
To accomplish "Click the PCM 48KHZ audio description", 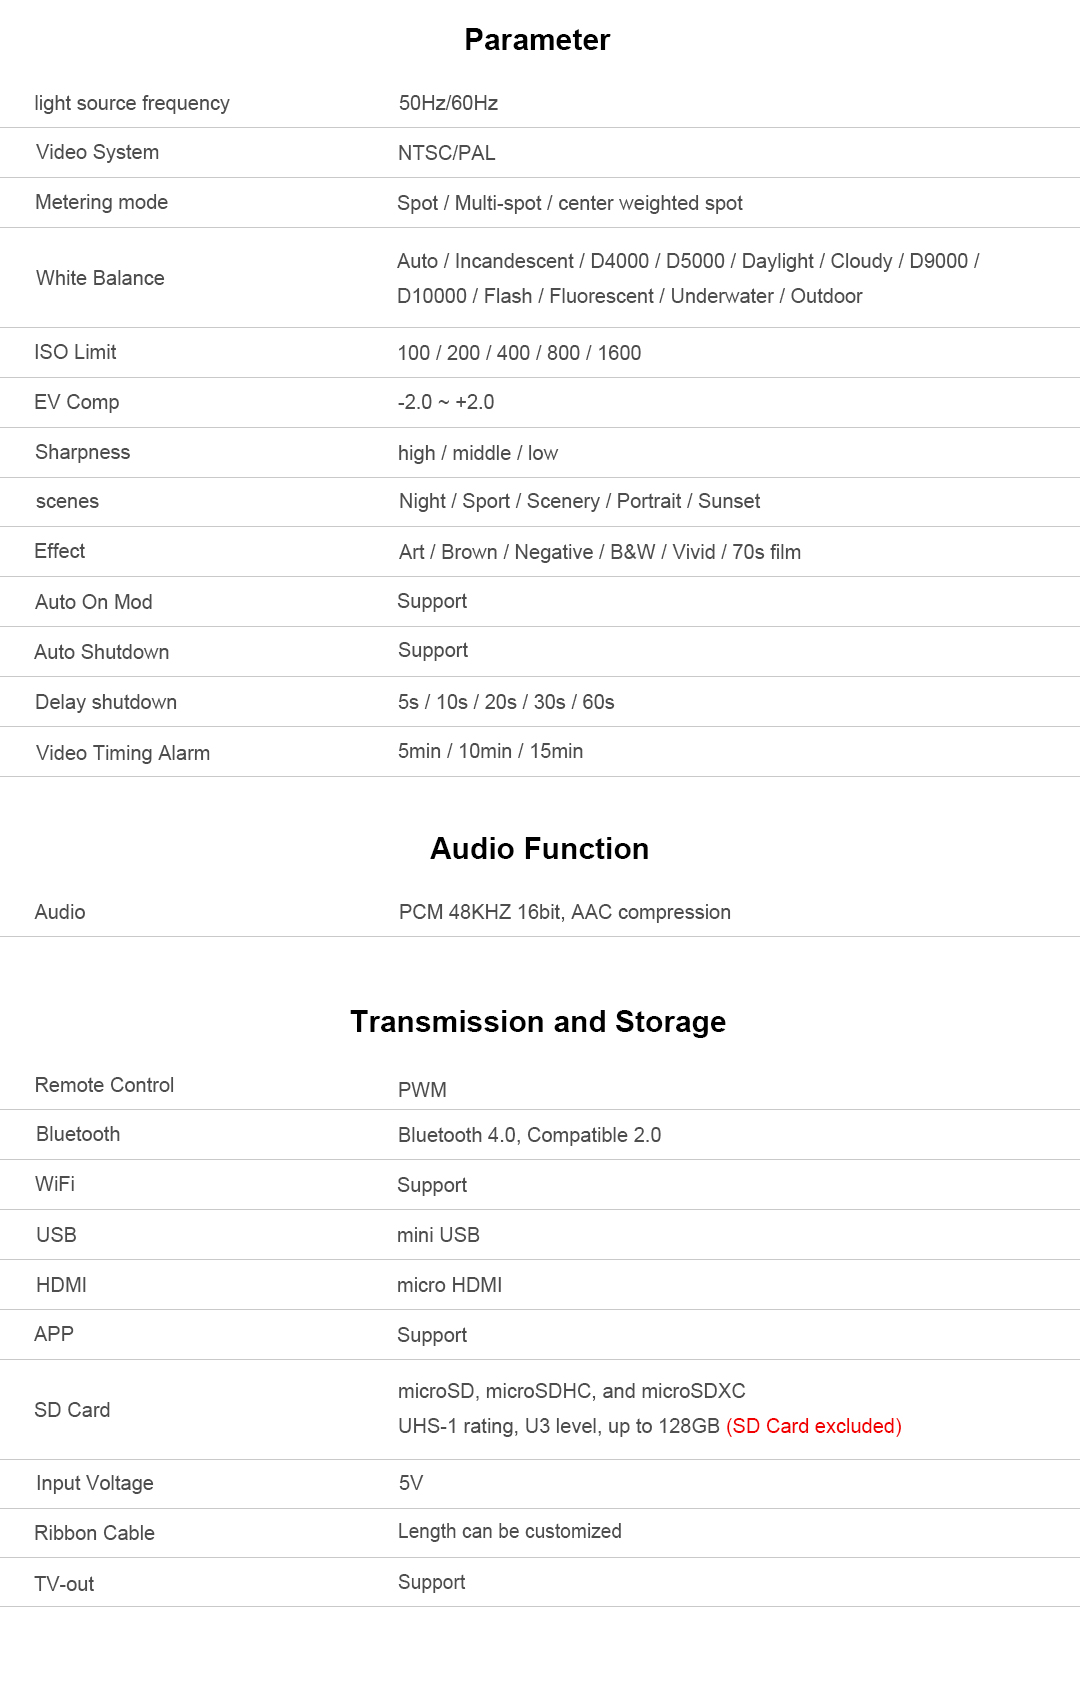I will pos(564,912).
